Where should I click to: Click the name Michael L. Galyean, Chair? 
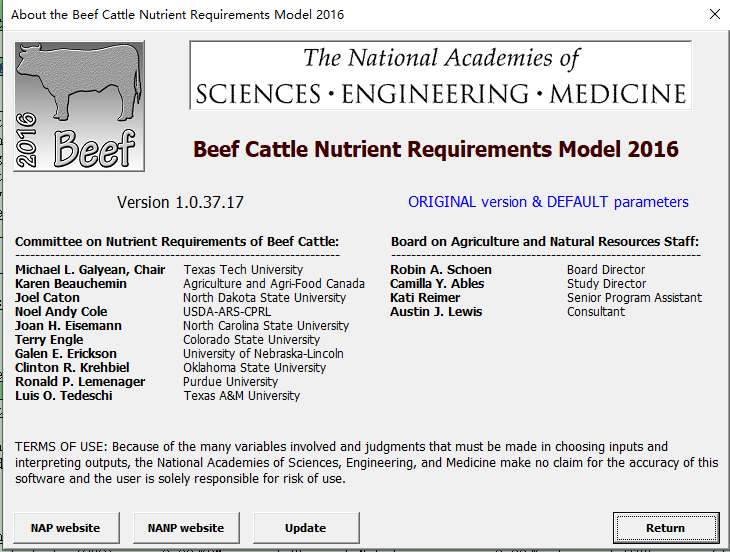click(x=90, y=270)
